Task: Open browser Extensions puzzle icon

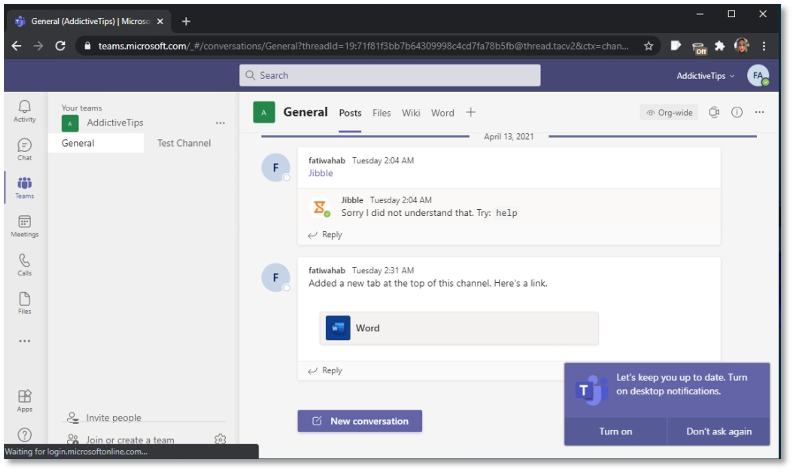Action: pyautogui.click(x=720, y=46)
